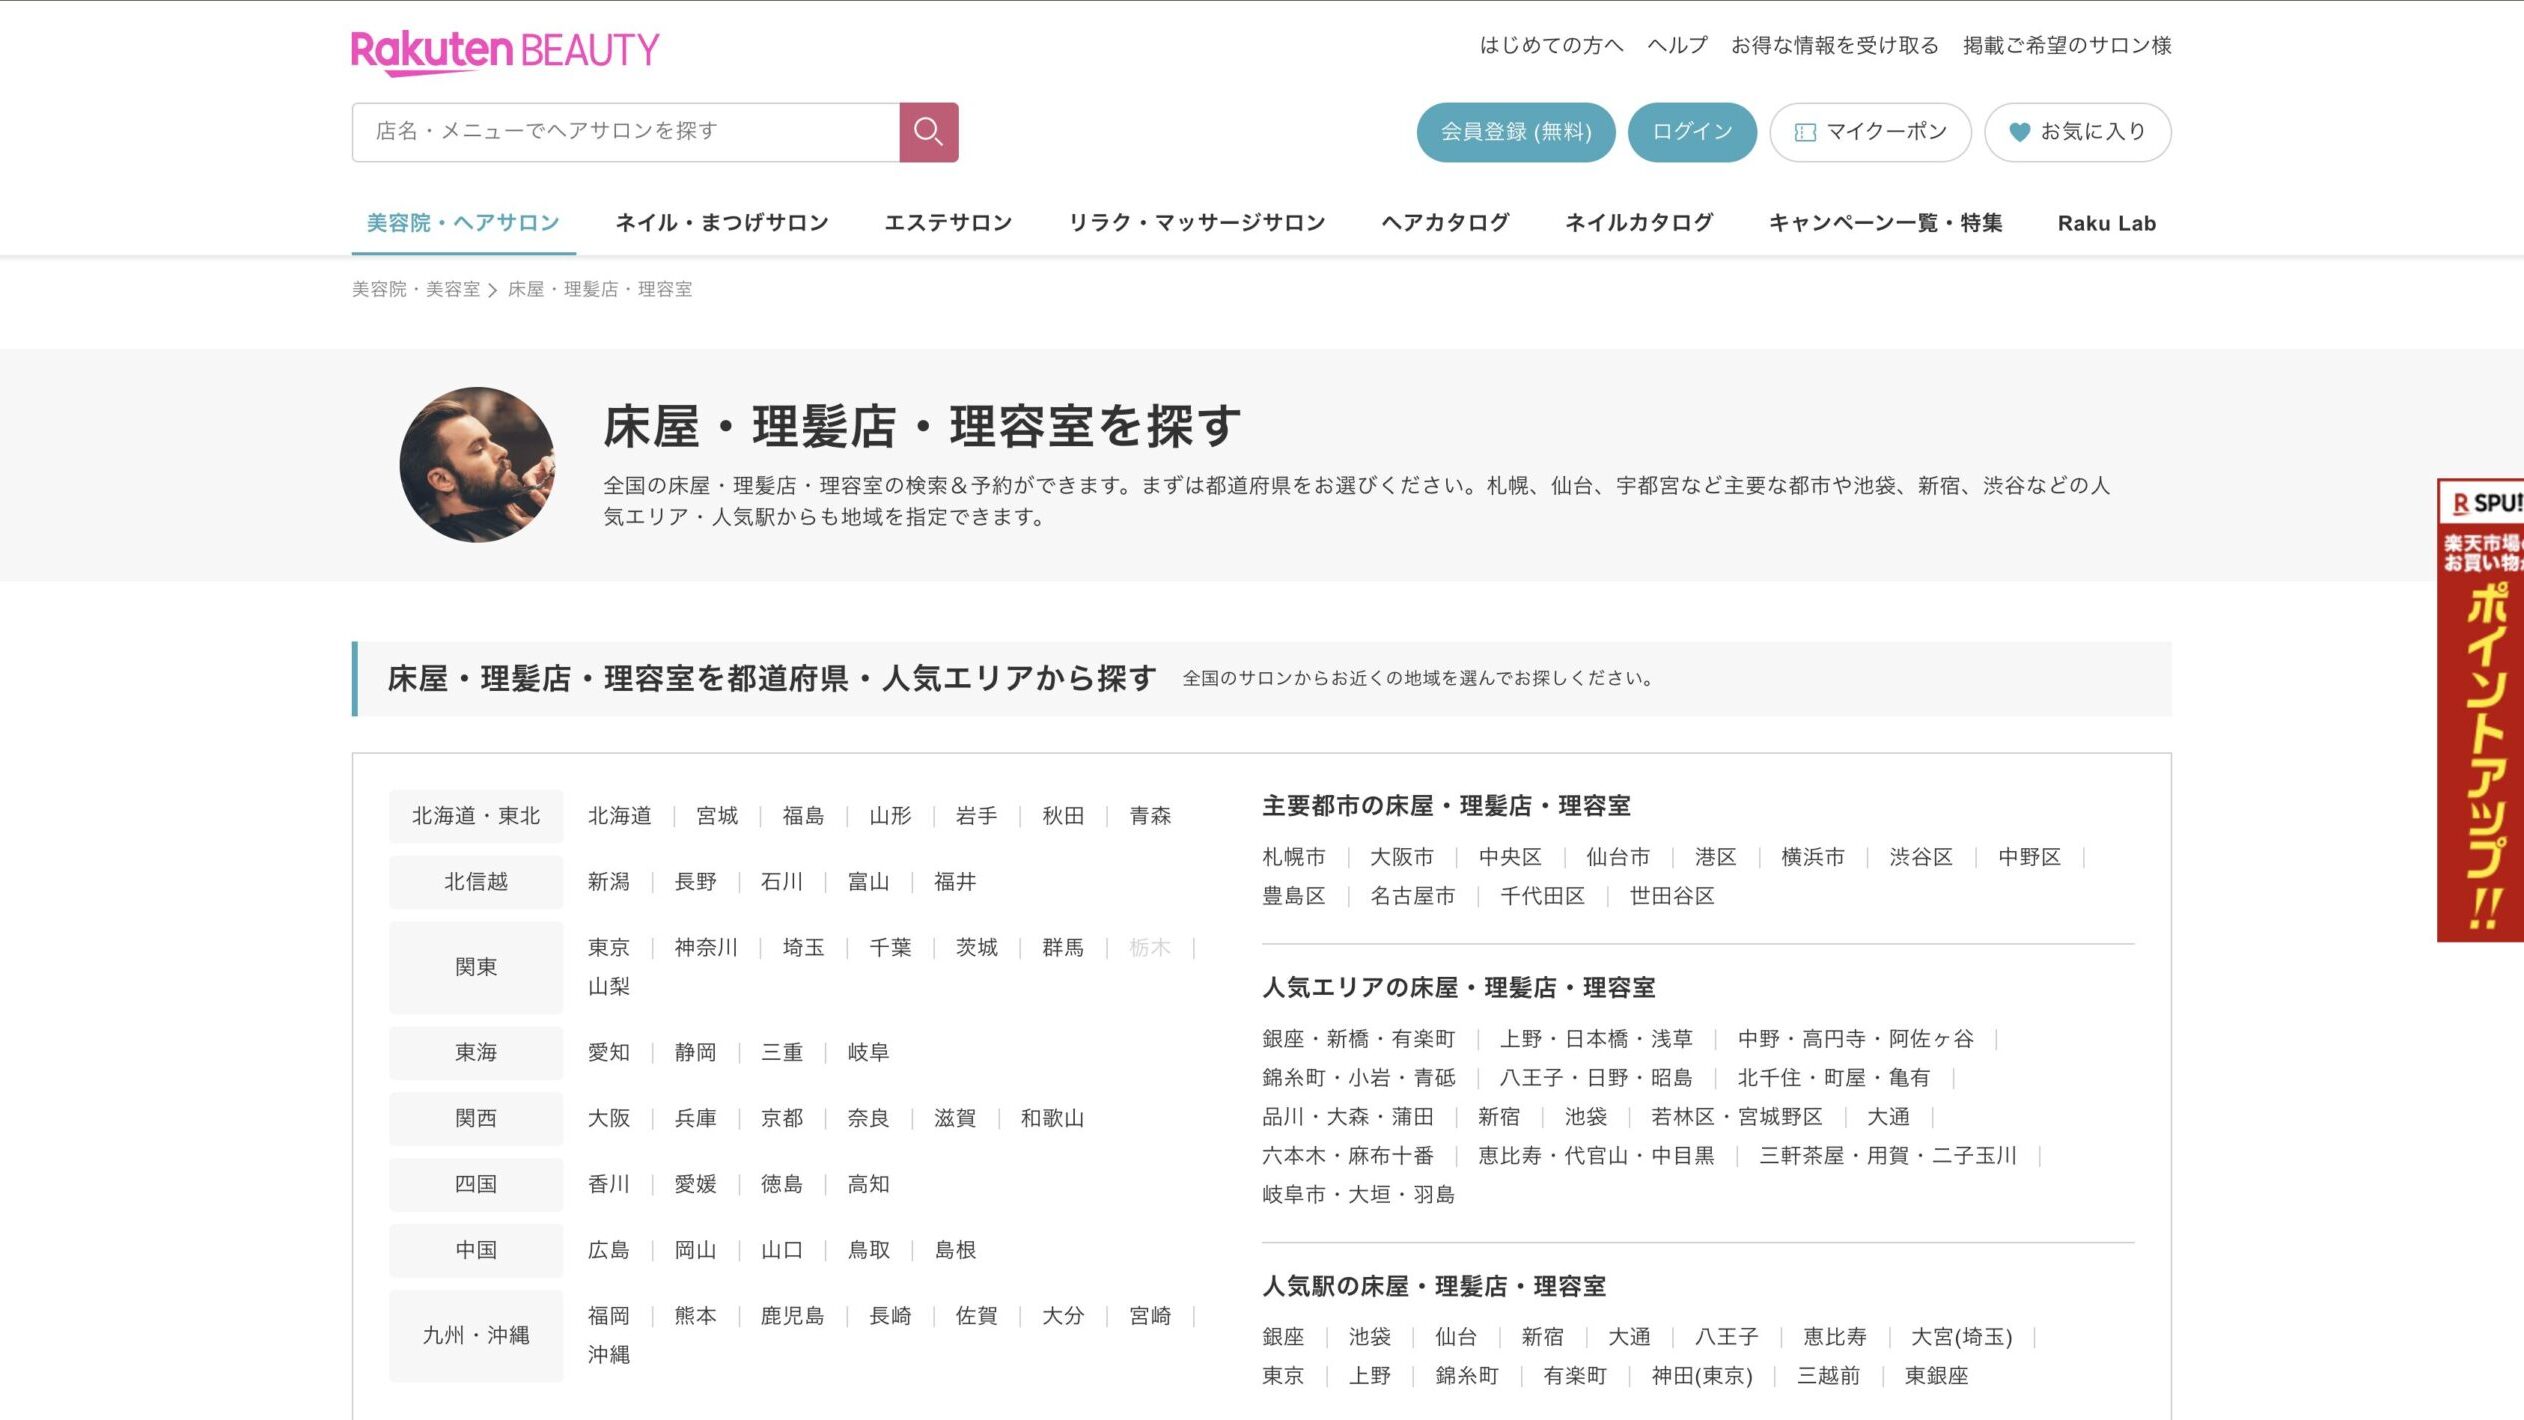Open ヘアカタログ menu item
2524x1420 pixels.
(x=1445, y=223)
